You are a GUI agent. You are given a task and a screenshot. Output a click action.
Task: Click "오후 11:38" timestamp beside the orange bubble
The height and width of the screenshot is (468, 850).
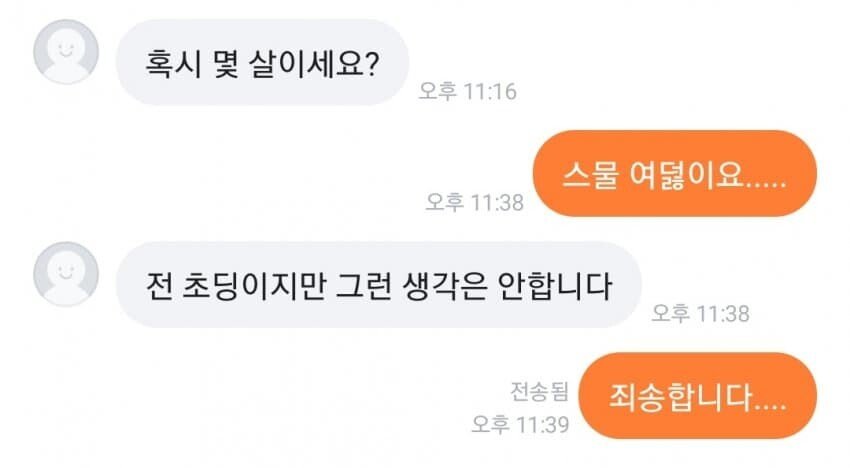(x=475, y=202)
